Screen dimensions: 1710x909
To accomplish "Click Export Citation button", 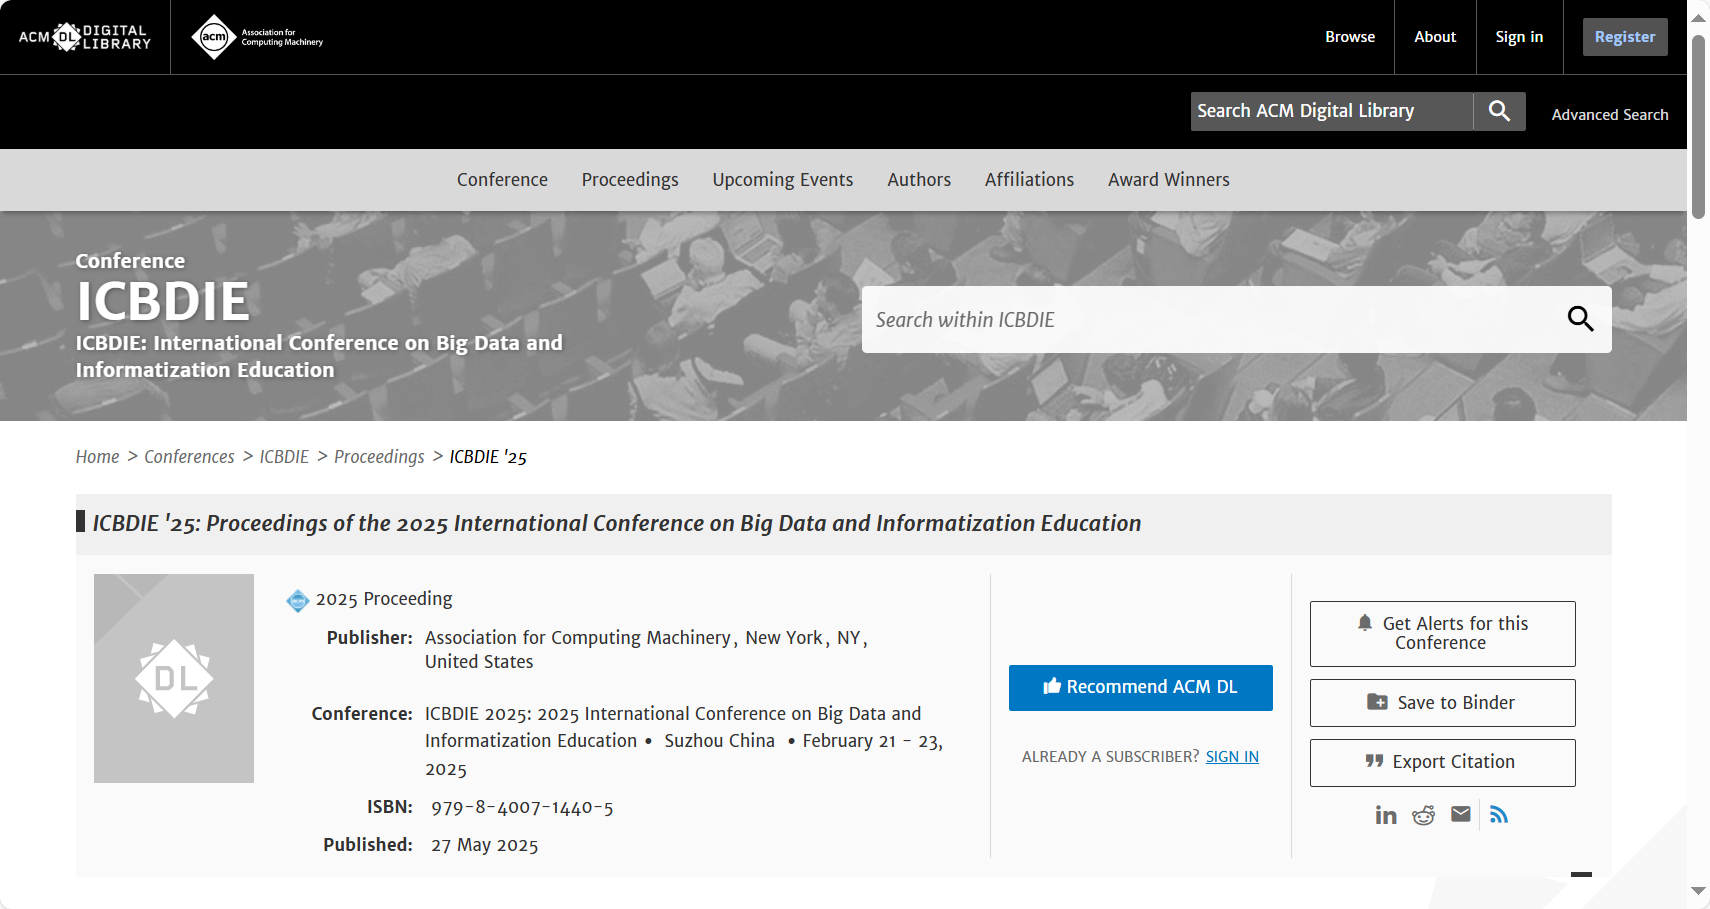I will (x=1443, y=763).
